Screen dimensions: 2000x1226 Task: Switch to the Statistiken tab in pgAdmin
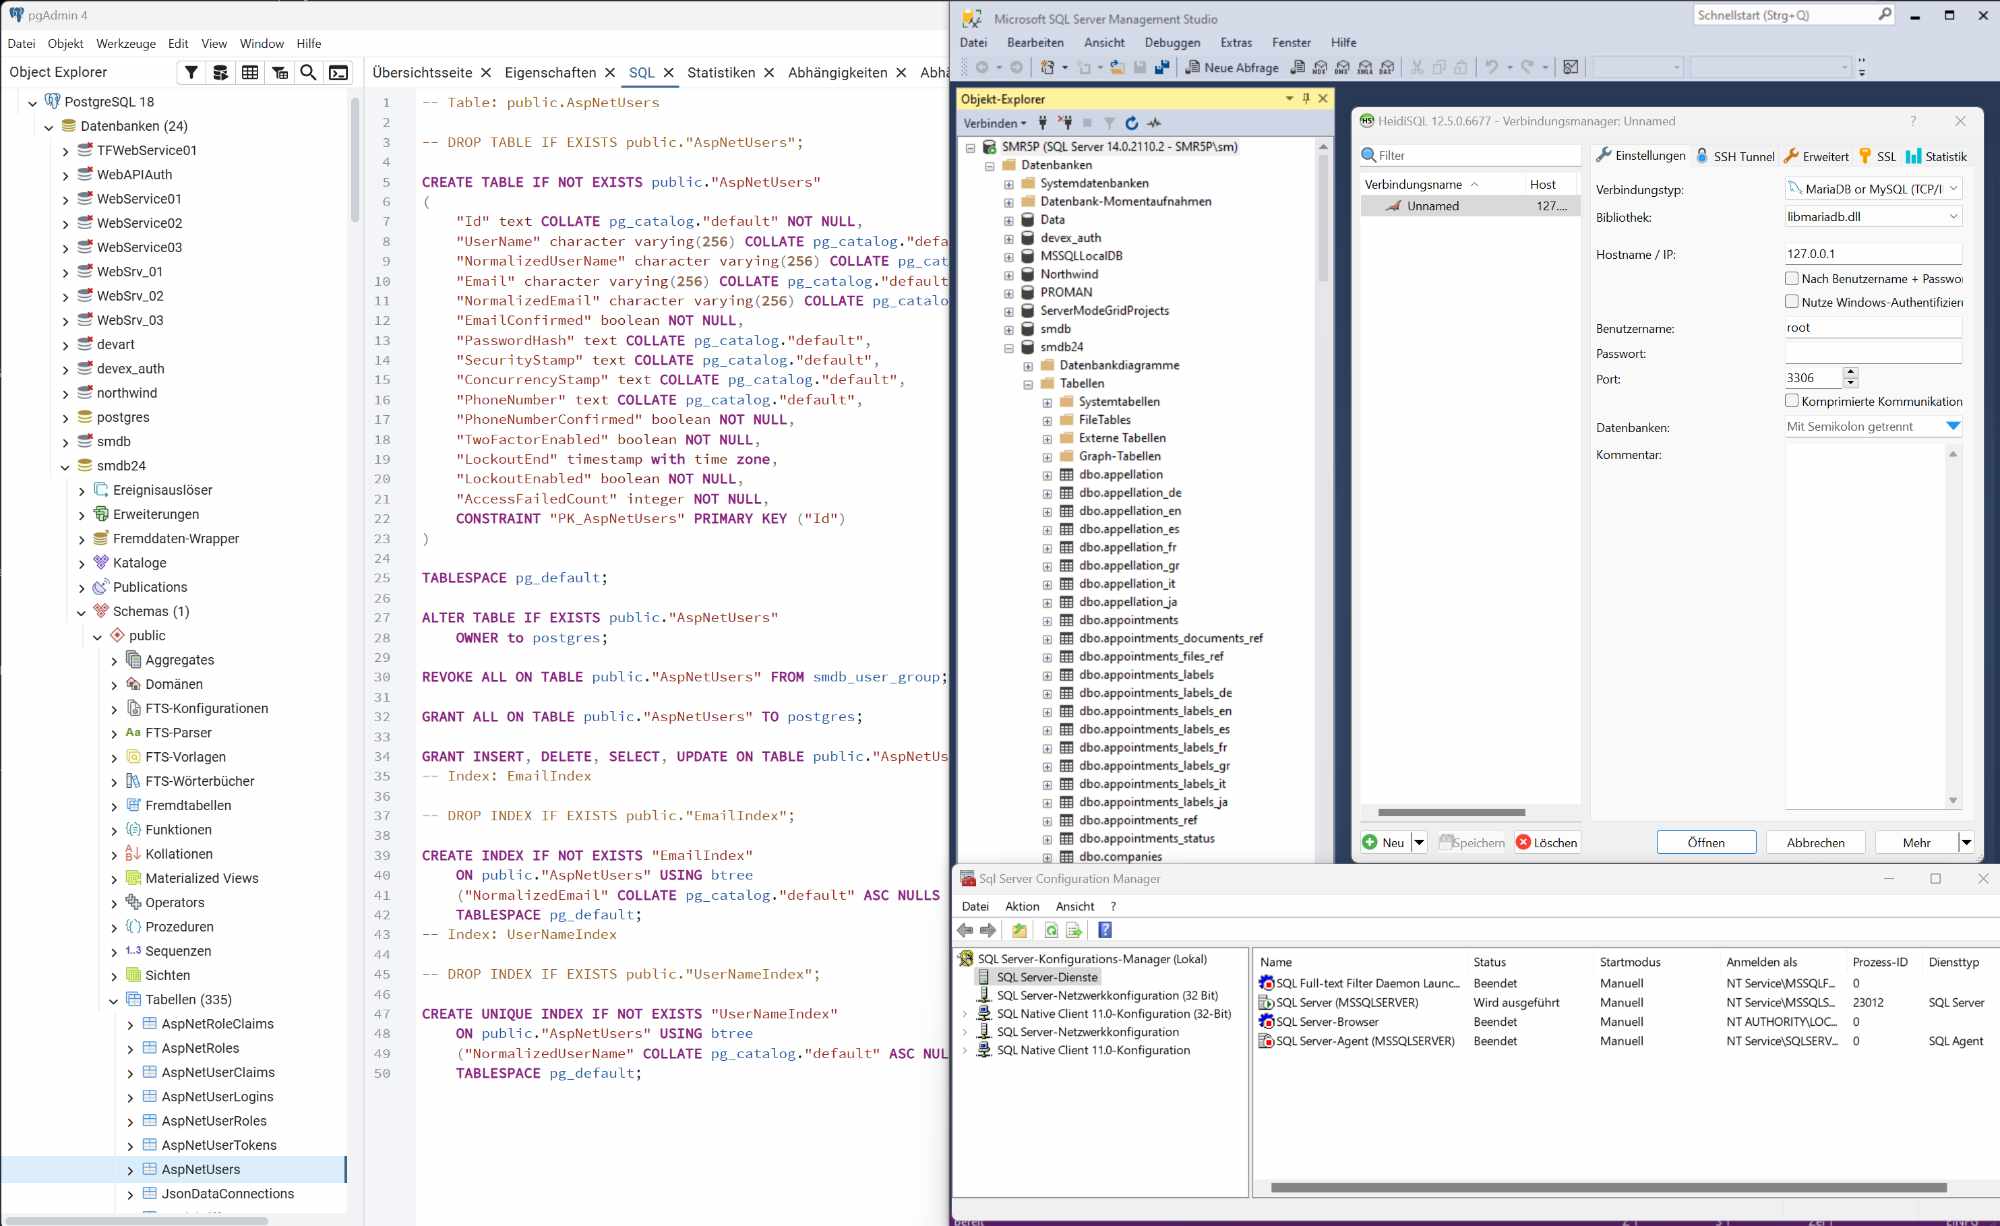coord(721,72)
